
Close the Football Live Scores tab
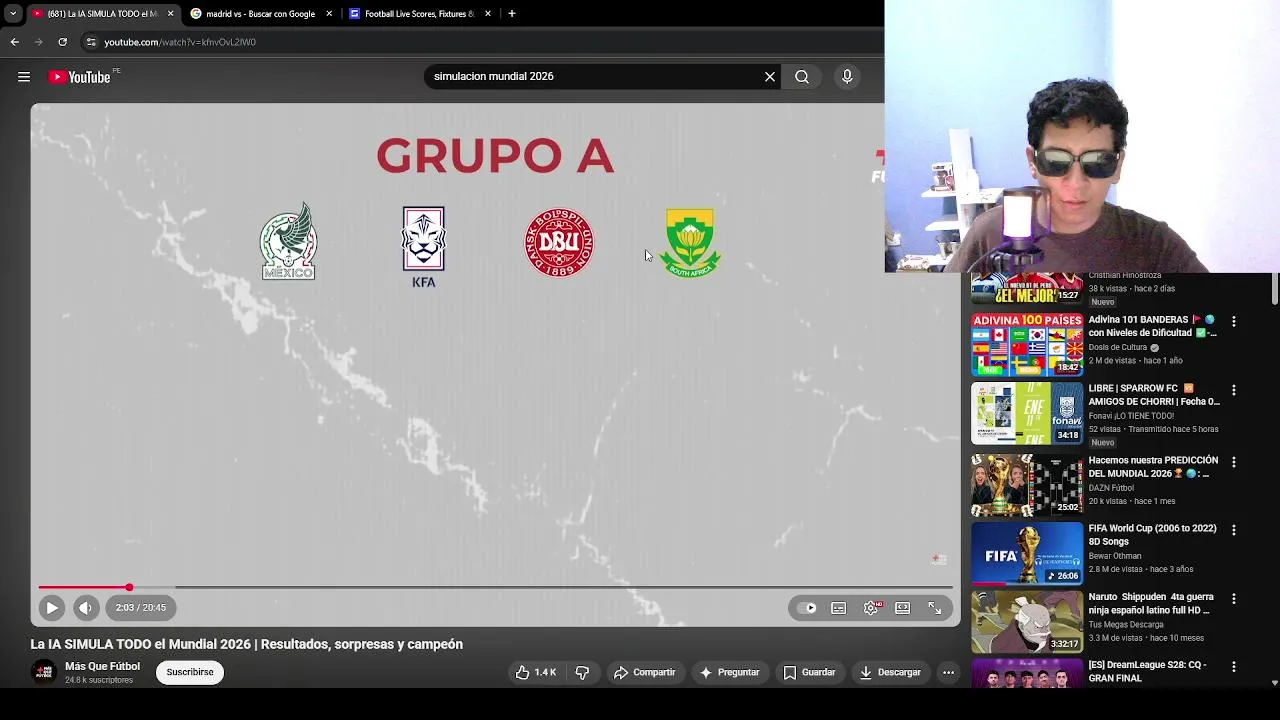click(488, 14)
